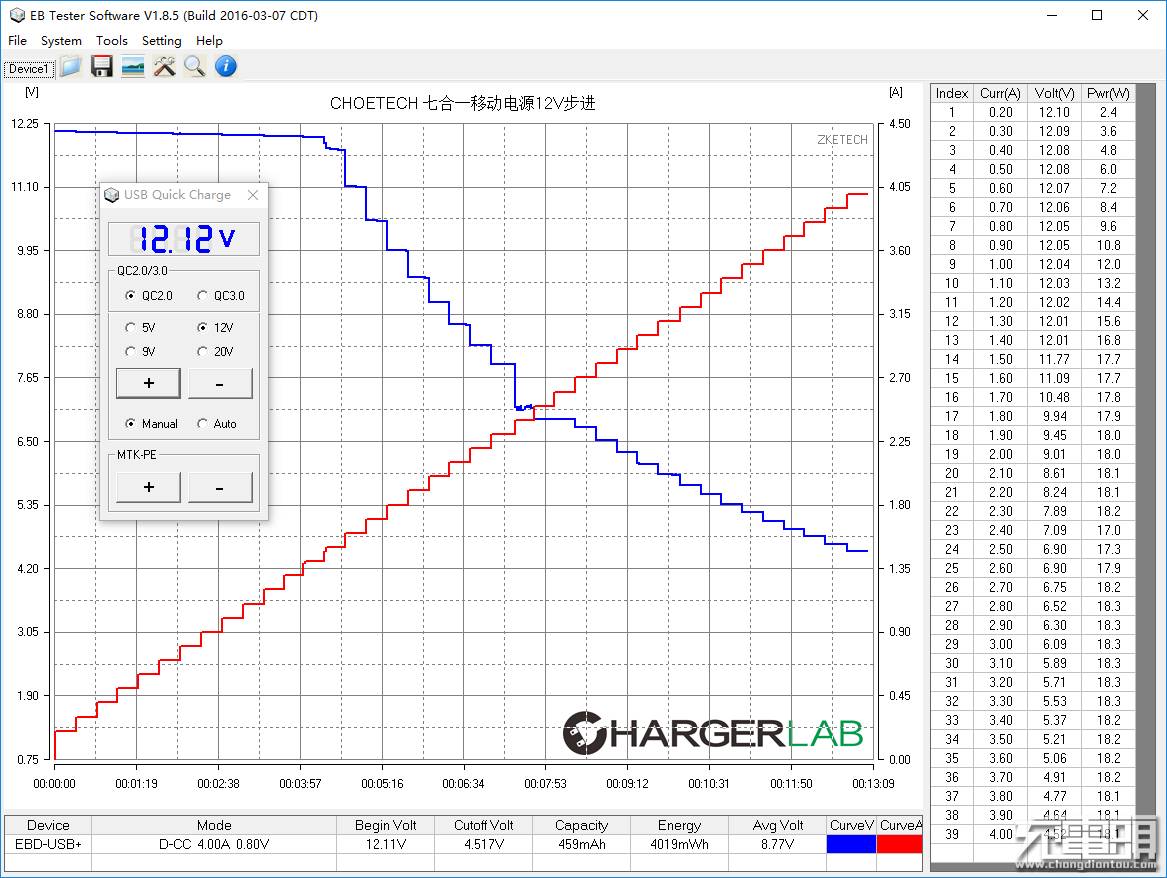The height and width of the screenshot is (878, 1167).
Task: Click the 8.77V average volt cell
Action: point(777,845)
